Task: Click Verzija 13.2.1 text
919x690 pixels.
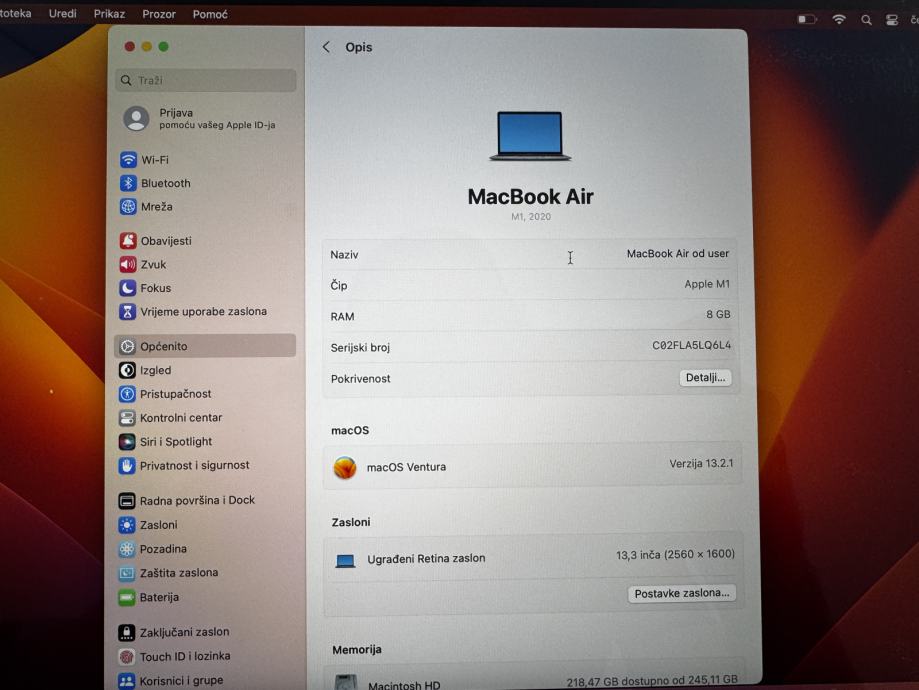Action: coord(701,464)
